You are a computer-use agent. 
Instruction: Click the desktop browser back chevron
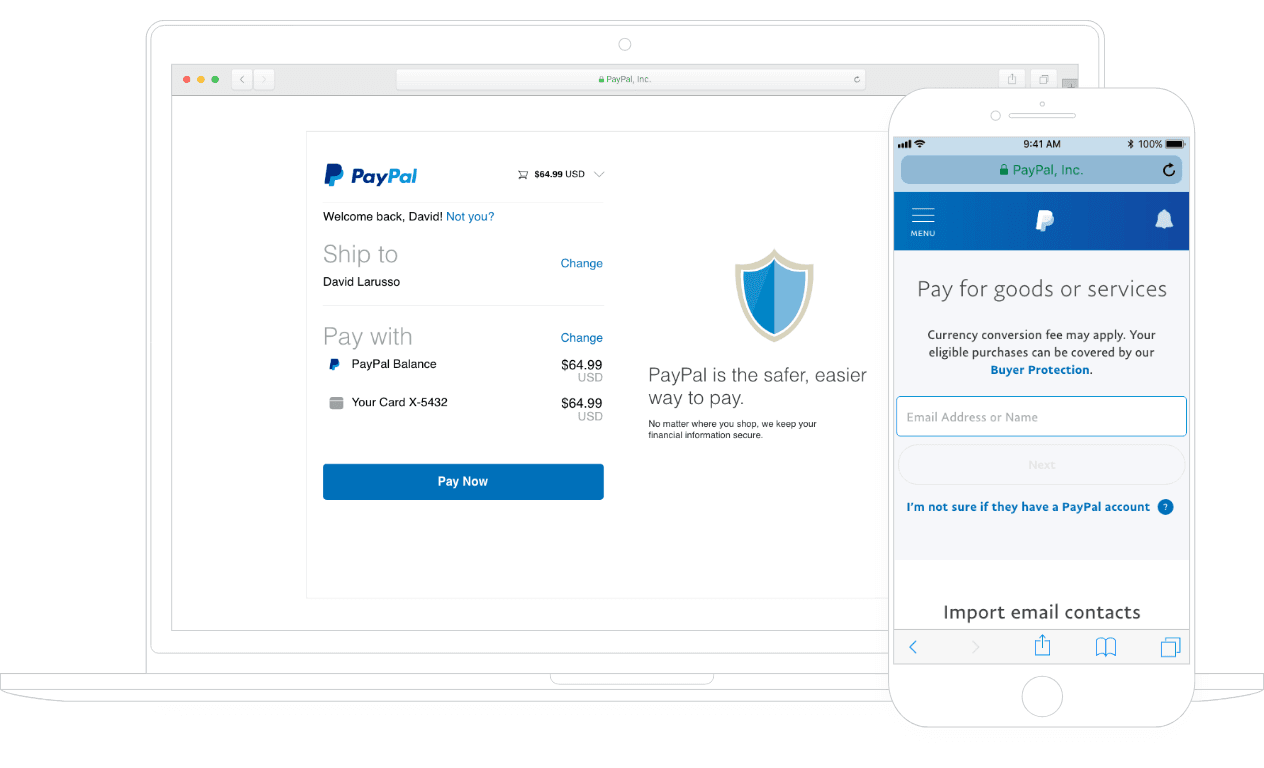(242, 79)
